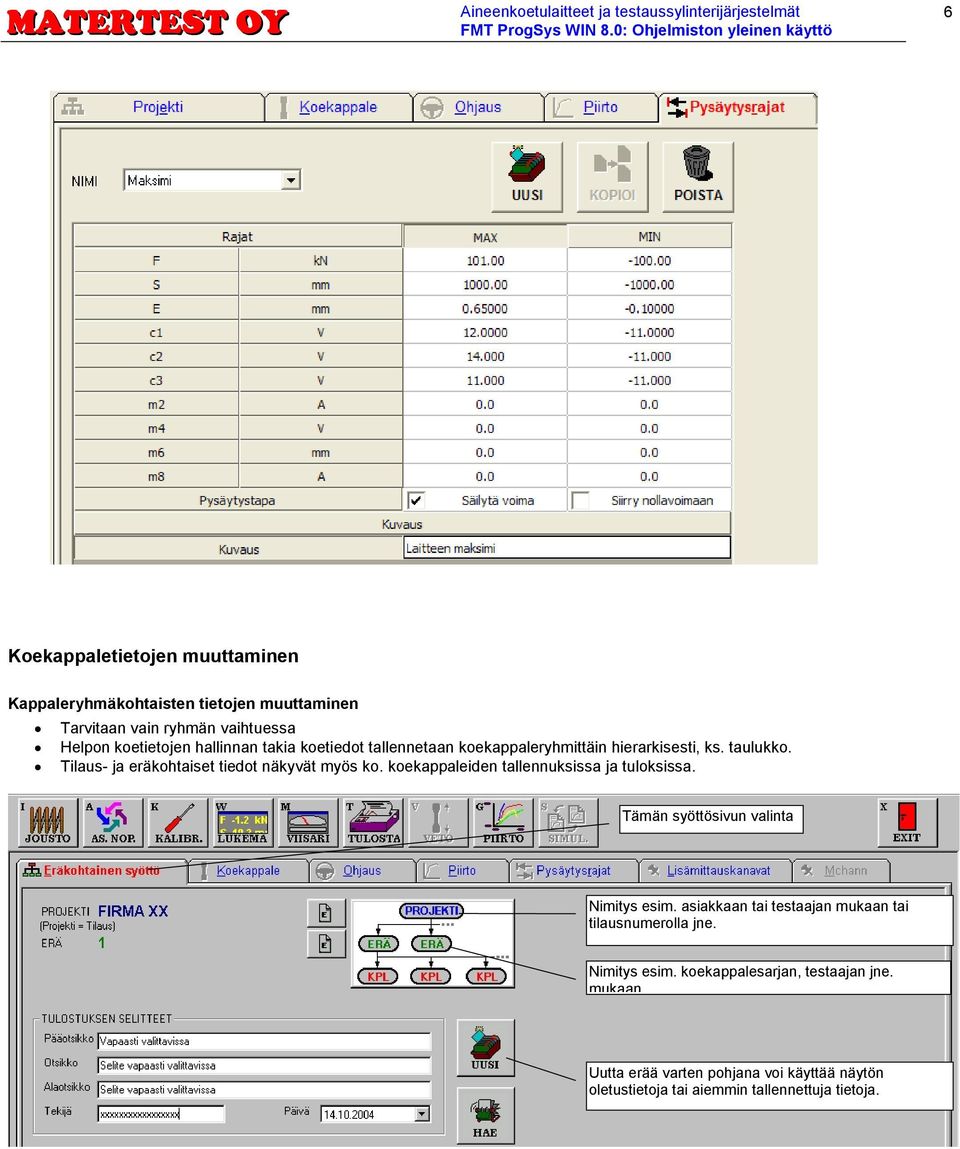Focus the Otsikko text field
The height and width of the screenshot is (1149, 960).
(x=265, y=1065)
